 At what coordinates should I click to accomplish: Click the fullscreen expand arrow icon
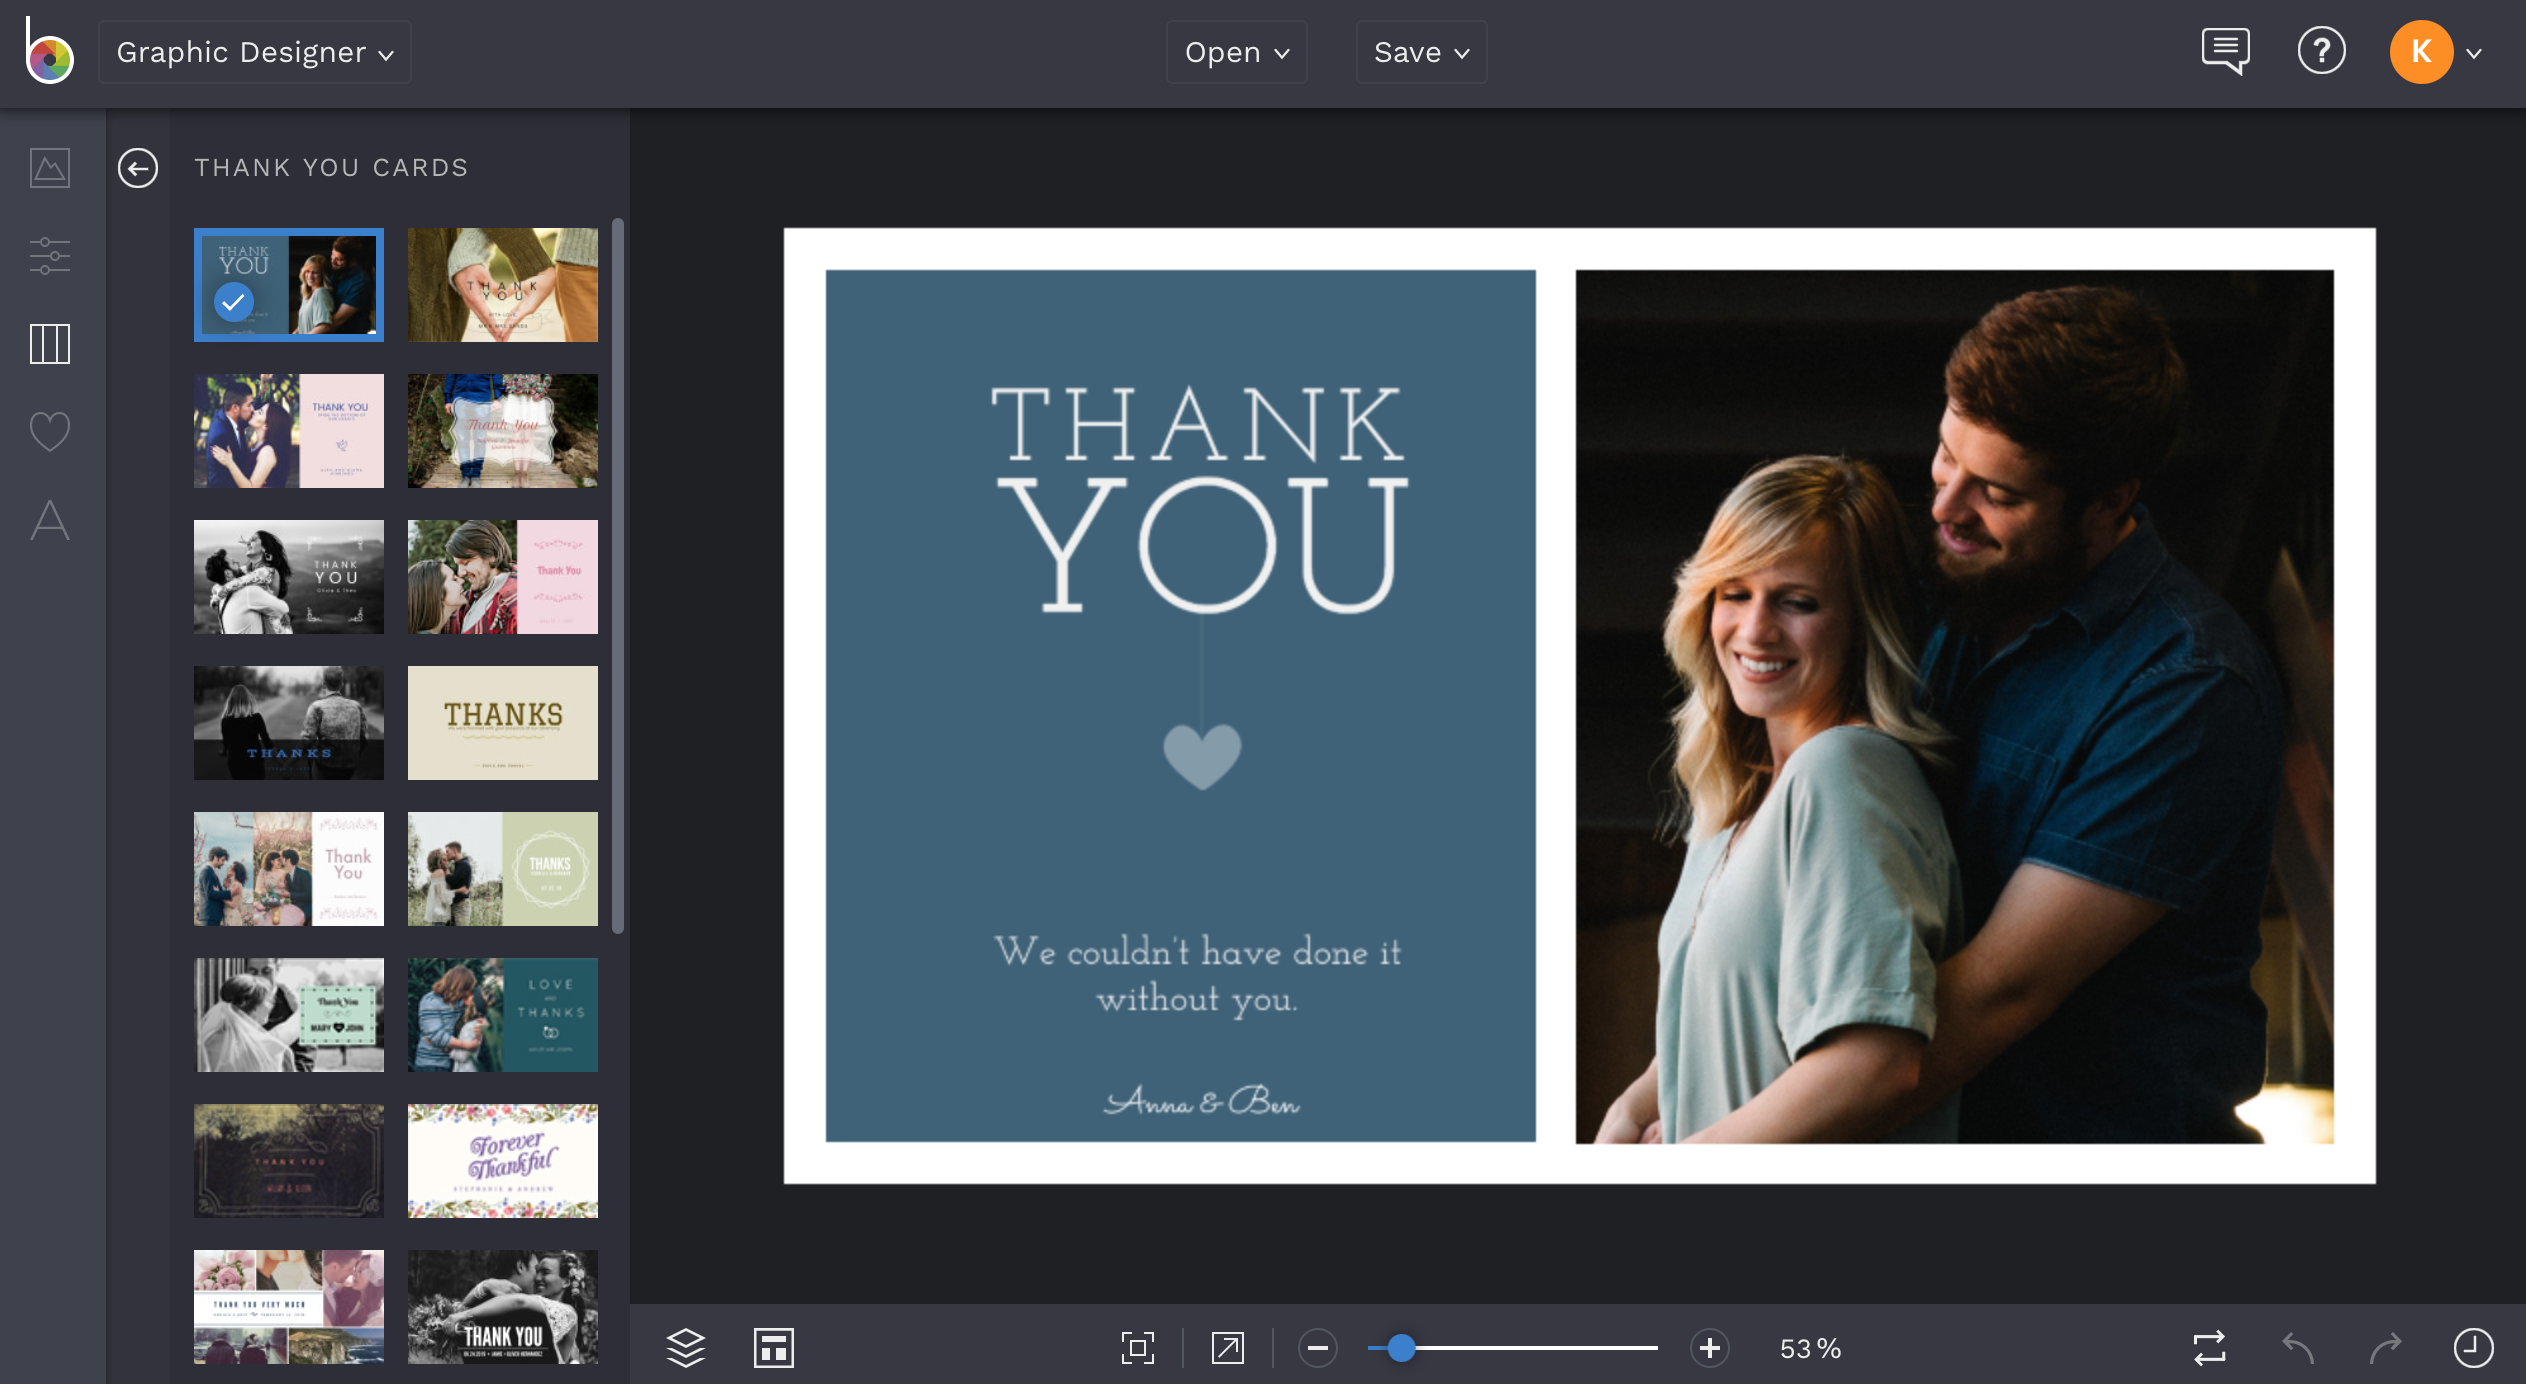[1228, 1348]
